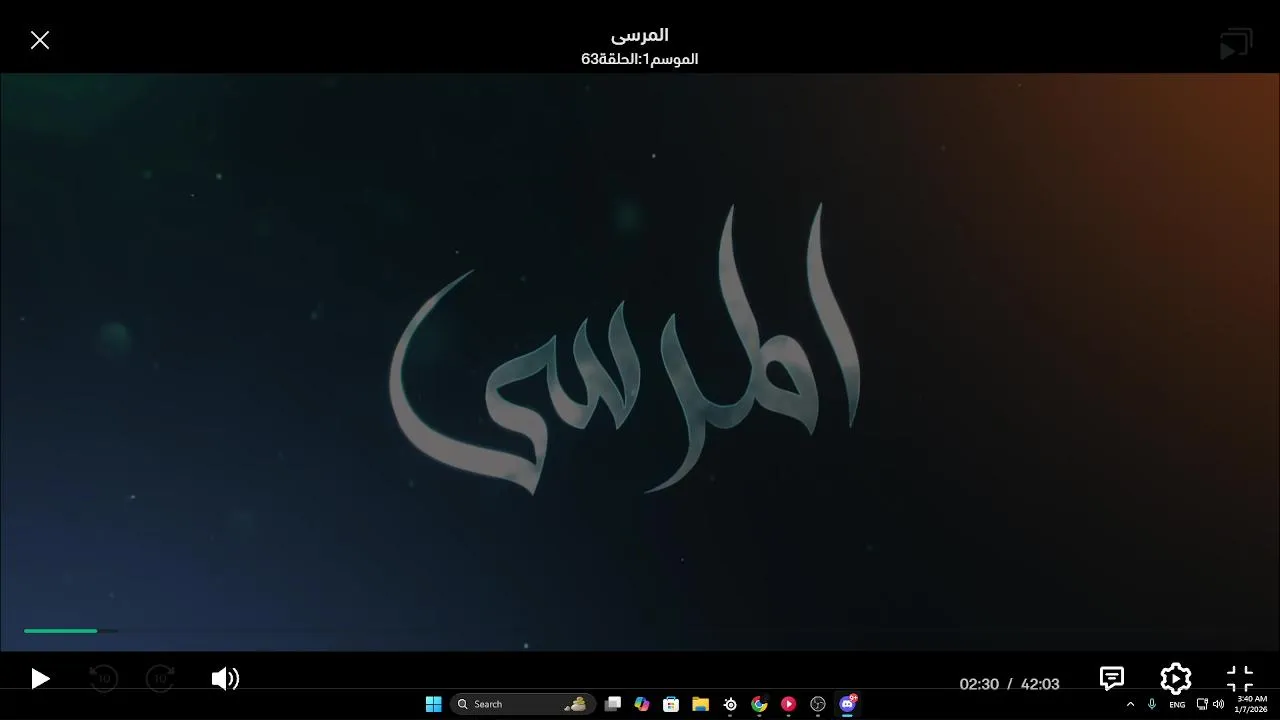Click the video progress bar
This screenshot has width=1280, height=720.
coord(640,631)
